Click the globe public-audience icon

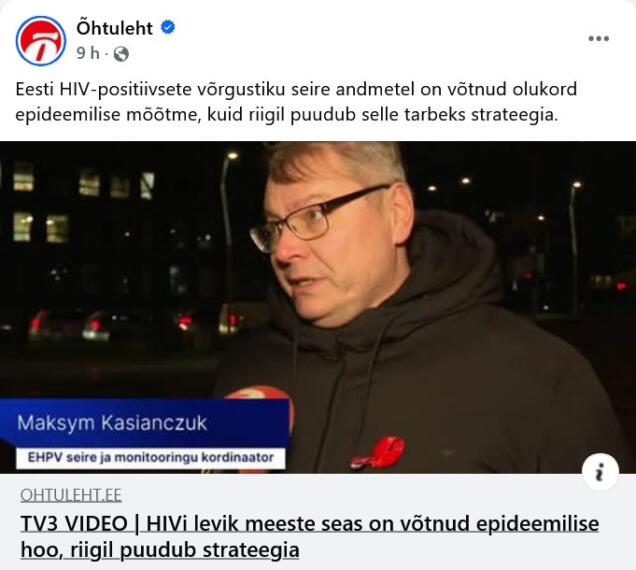[x=121, y=54]
